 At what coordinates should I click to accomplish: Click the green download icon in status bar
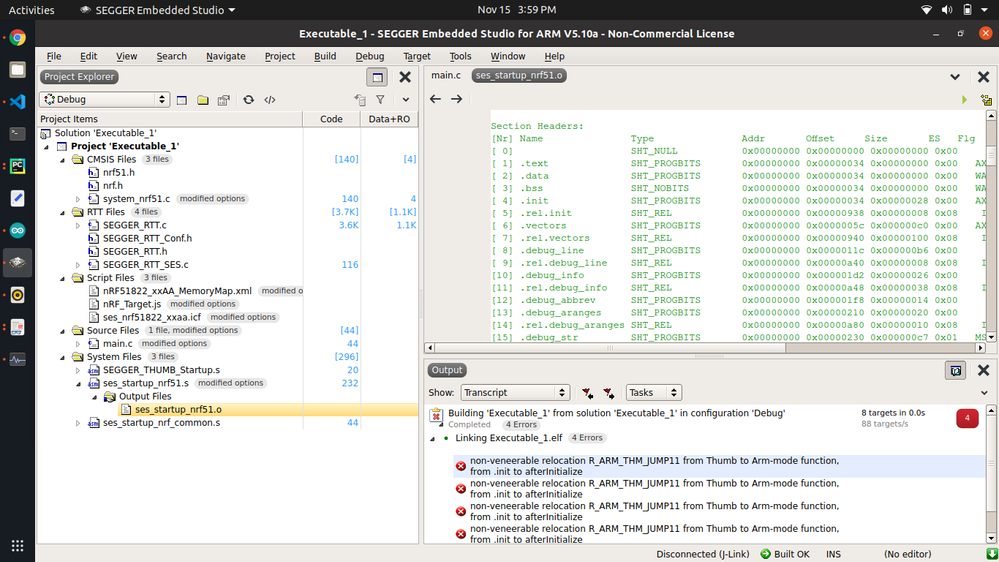coord(992,554)
